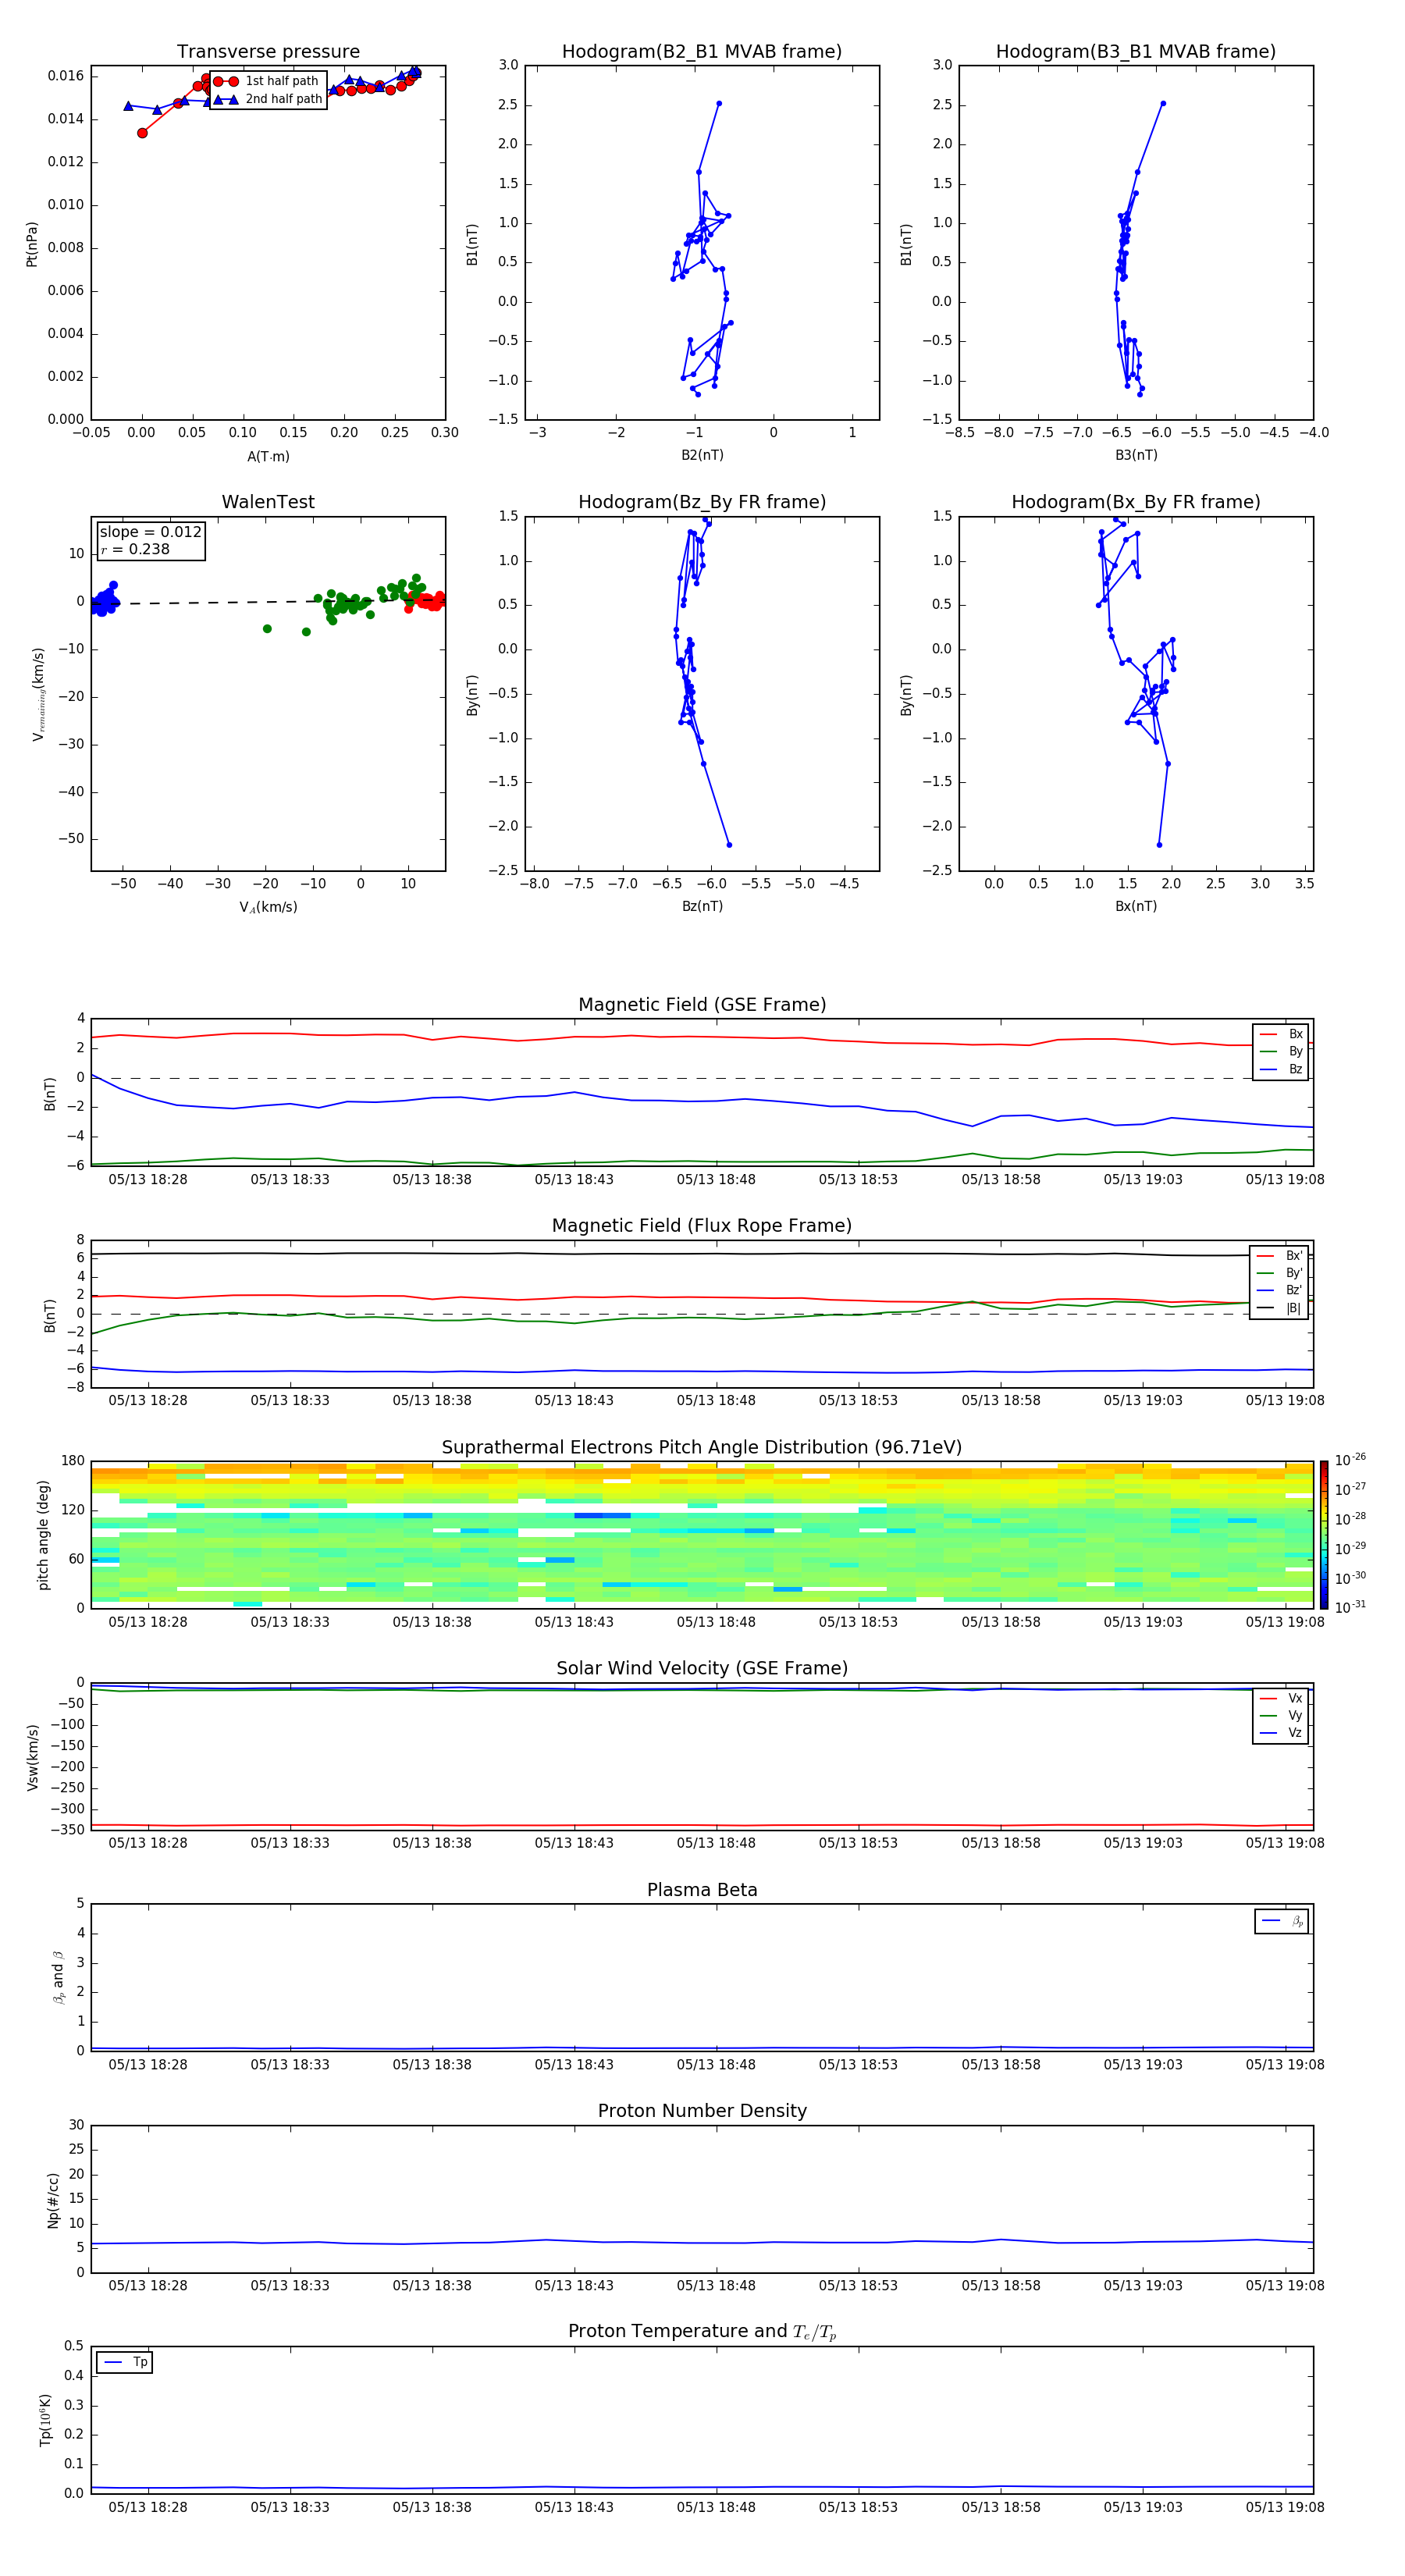Click the Bz(nT) x-axis label in FR hodogram
1405x2576 pixels.
coord(701,906)
